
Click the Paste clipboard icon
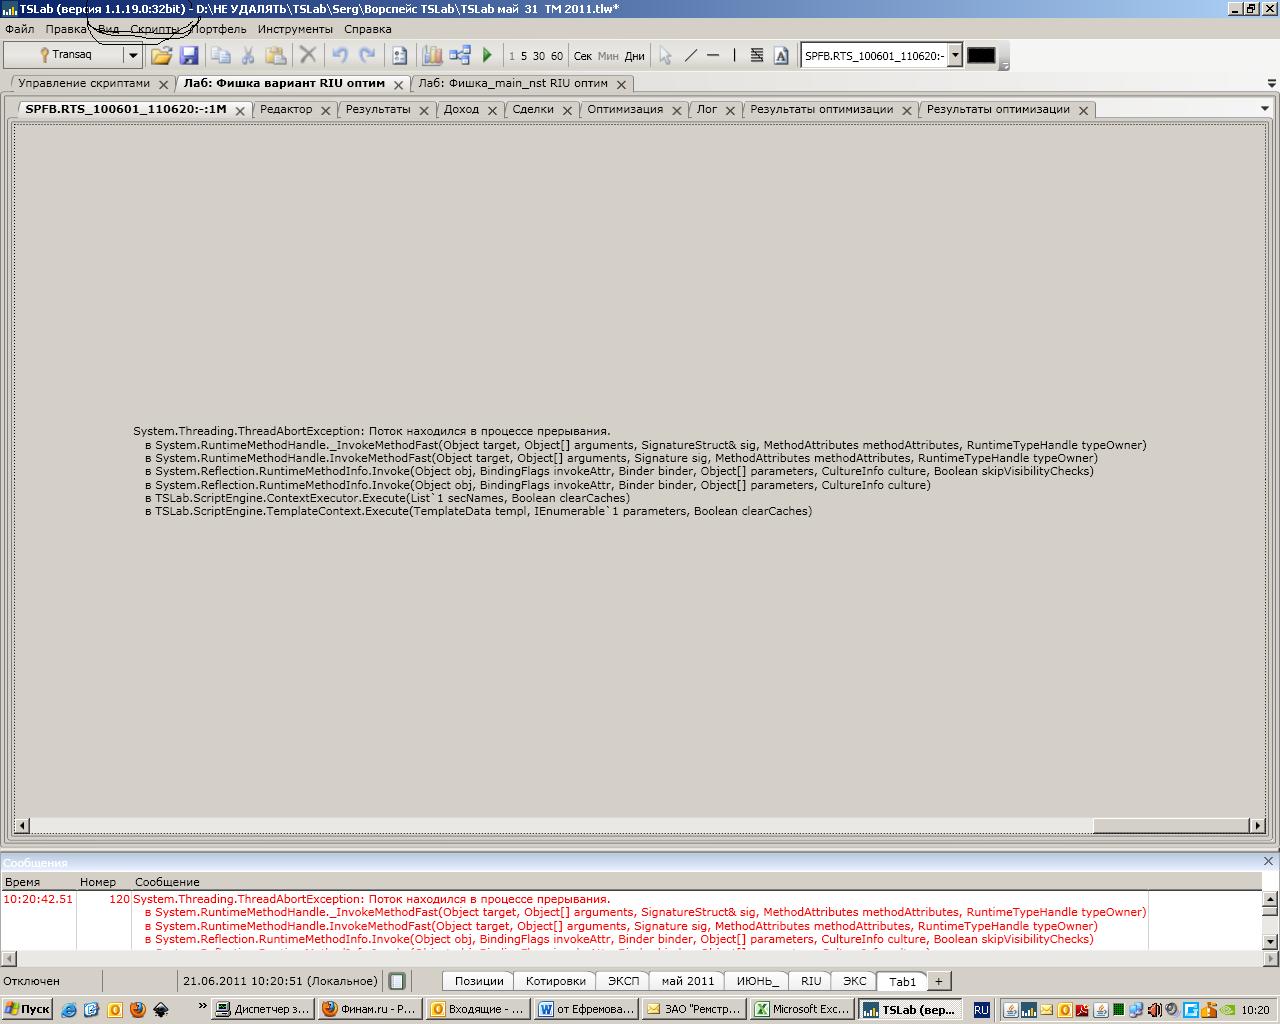(275, 56)
